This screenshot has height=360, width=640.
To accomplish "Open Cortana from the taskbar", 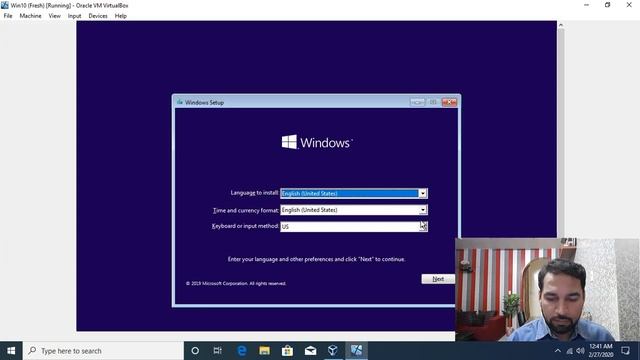I will pyautogui.click(x=195, y=351).
